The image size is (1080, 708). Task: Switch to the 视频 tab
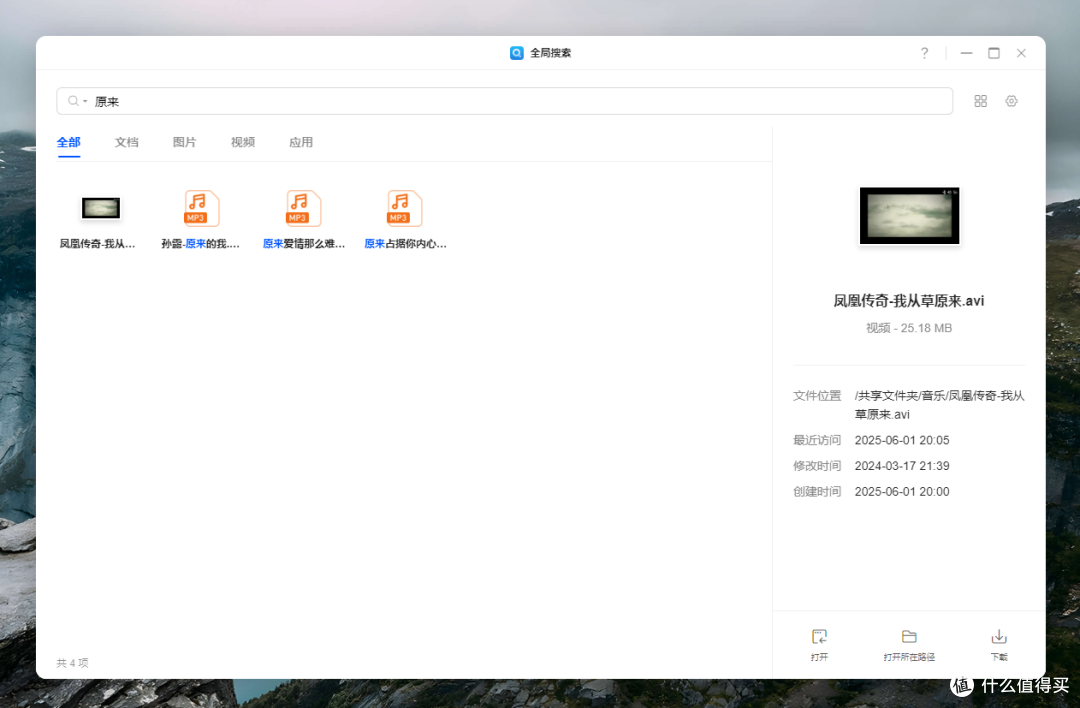point(242,143)
